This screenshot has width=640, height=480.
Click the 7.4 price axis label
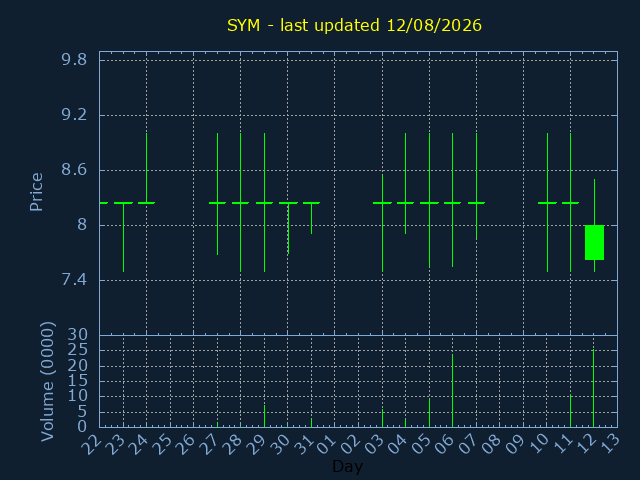click(74, 280)
